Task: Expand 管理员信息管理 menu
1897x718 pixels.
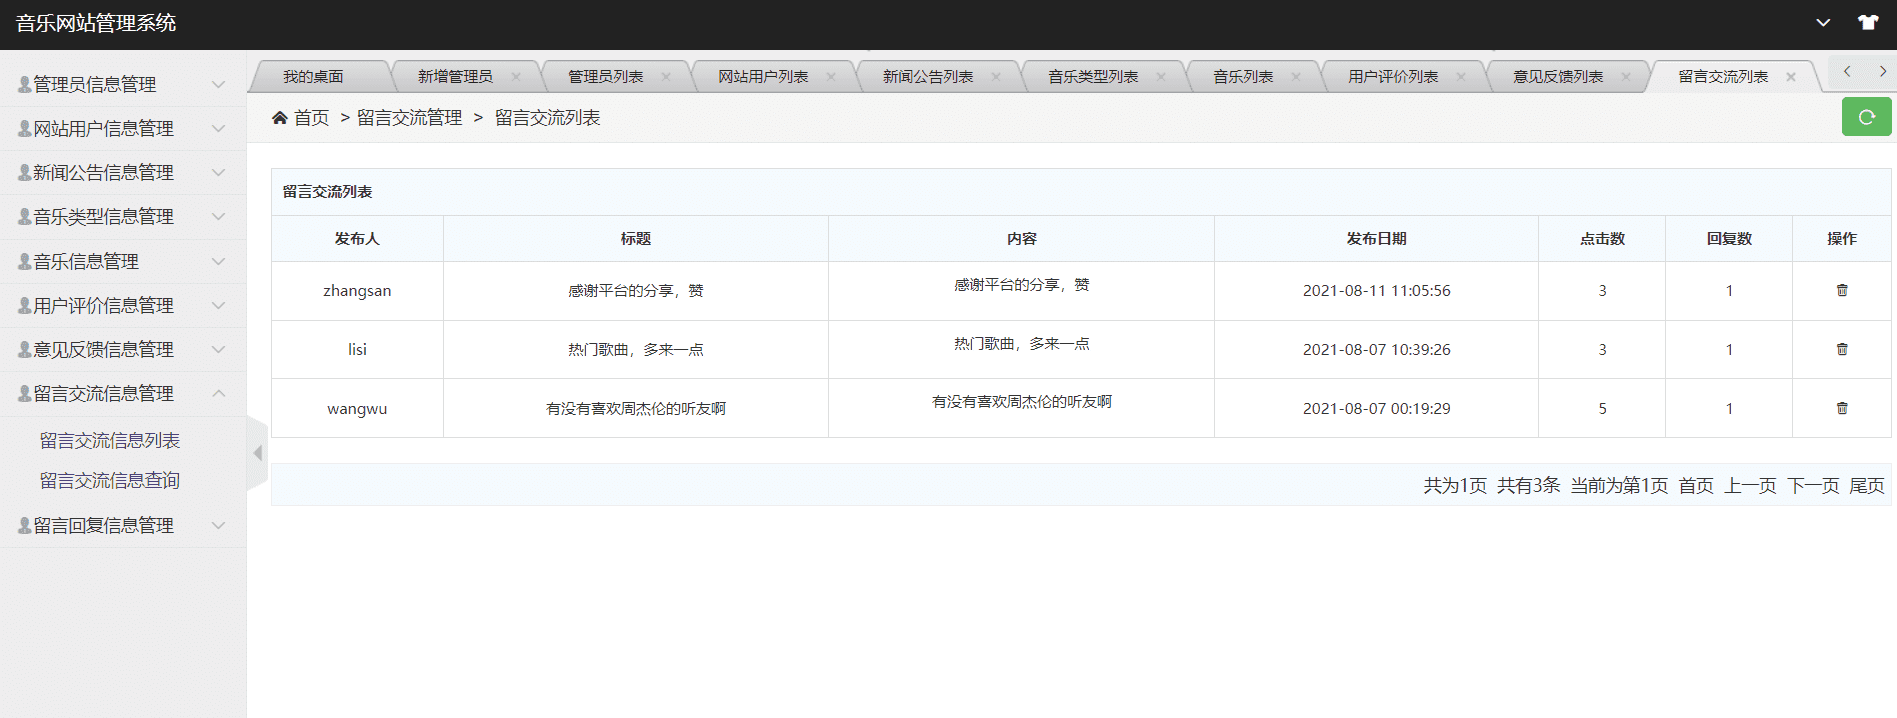Action: (122, 85)
